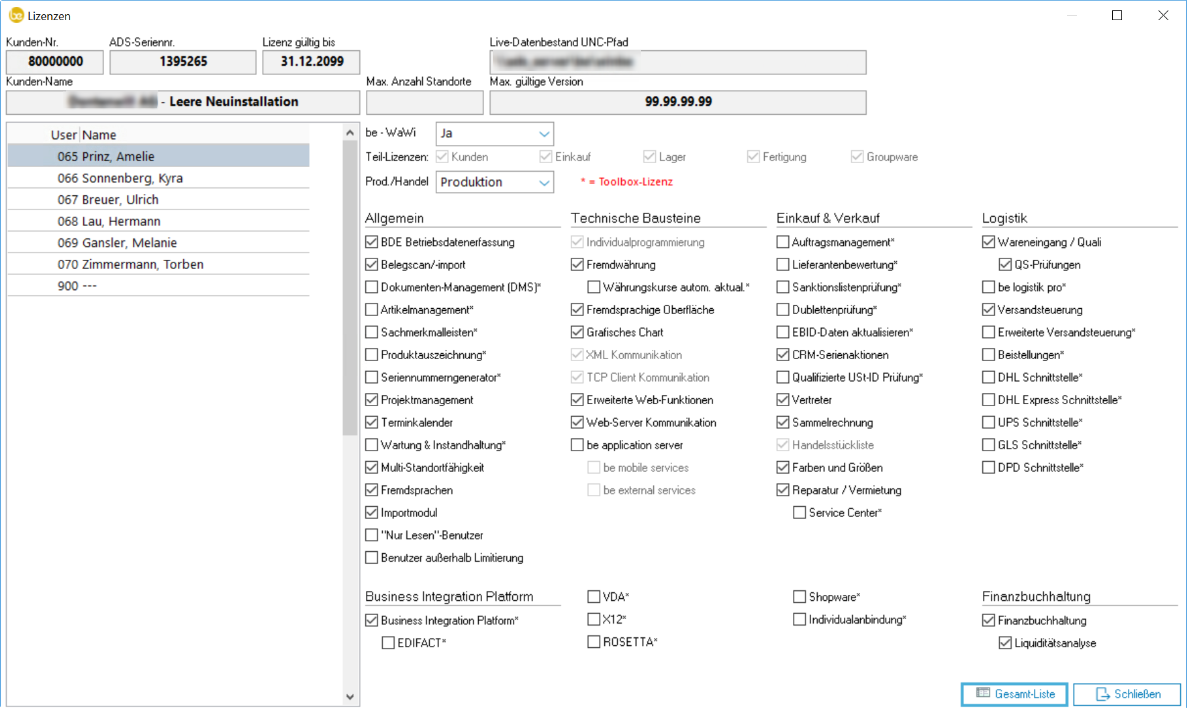This screenshot has width=1190, height=714.
Task: Uncheck Liquiditätsanalyse option
Action: 1006,643
